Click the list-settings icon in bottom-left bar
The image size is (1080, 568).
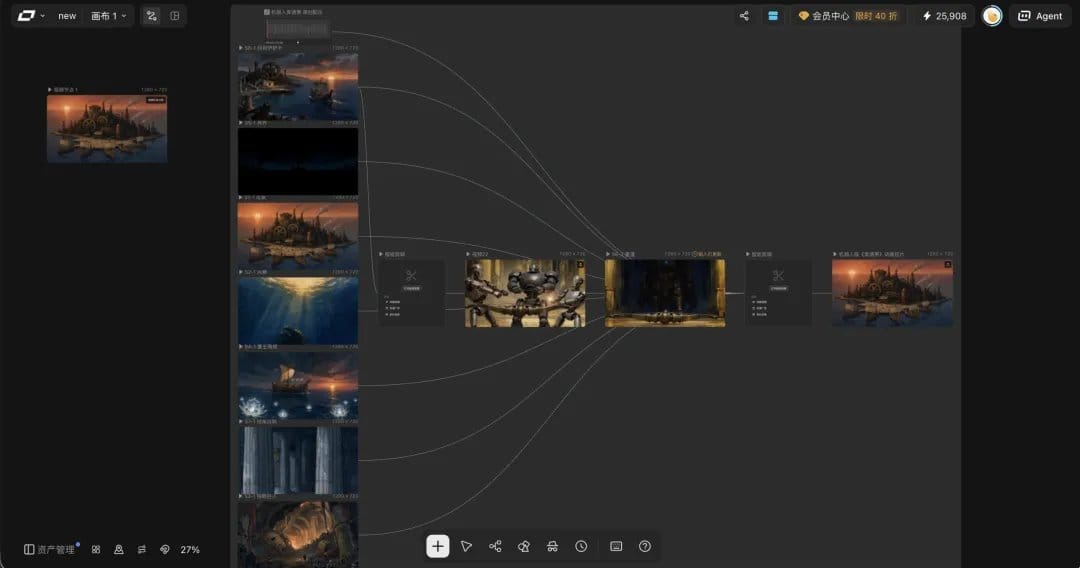142,549
